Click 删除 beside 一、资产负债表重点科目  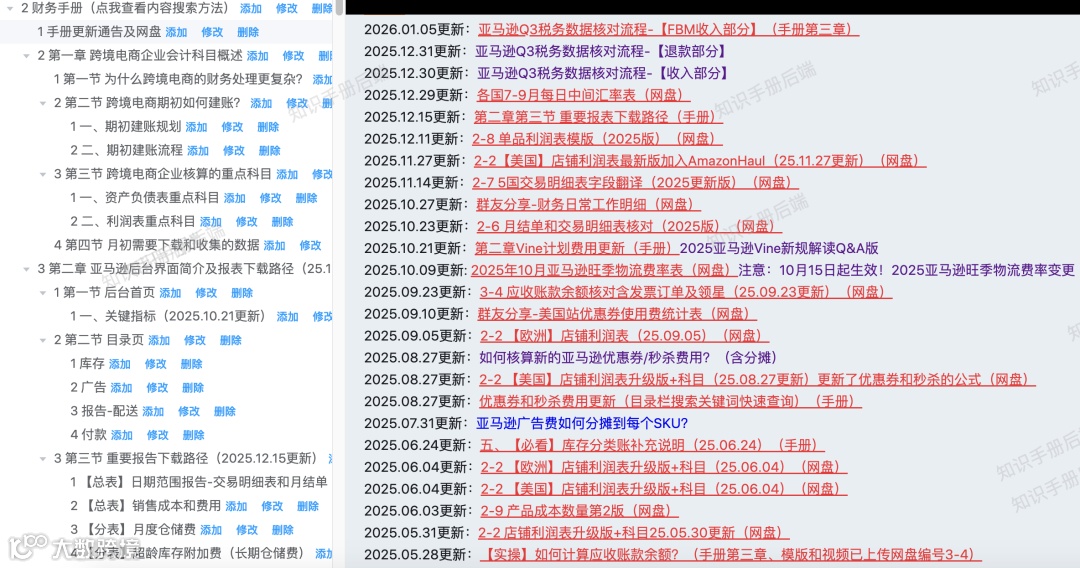(307, 198)
